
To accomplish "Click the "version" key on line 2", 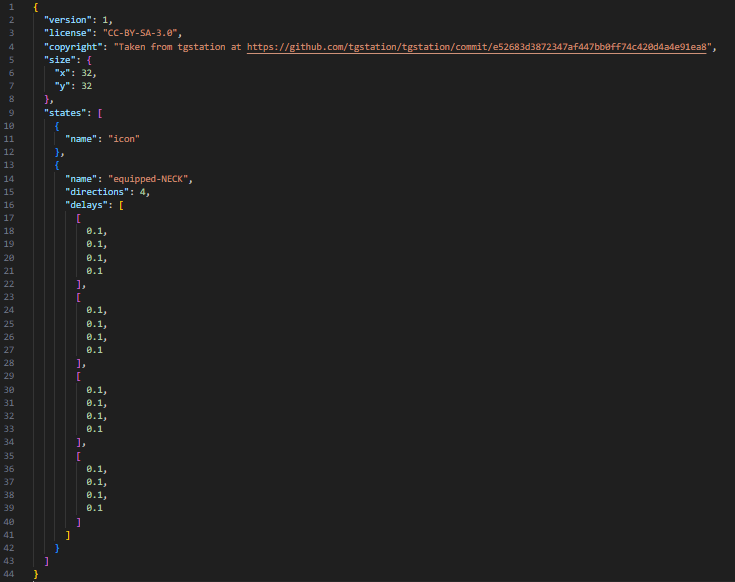I will tap(68, 20).
